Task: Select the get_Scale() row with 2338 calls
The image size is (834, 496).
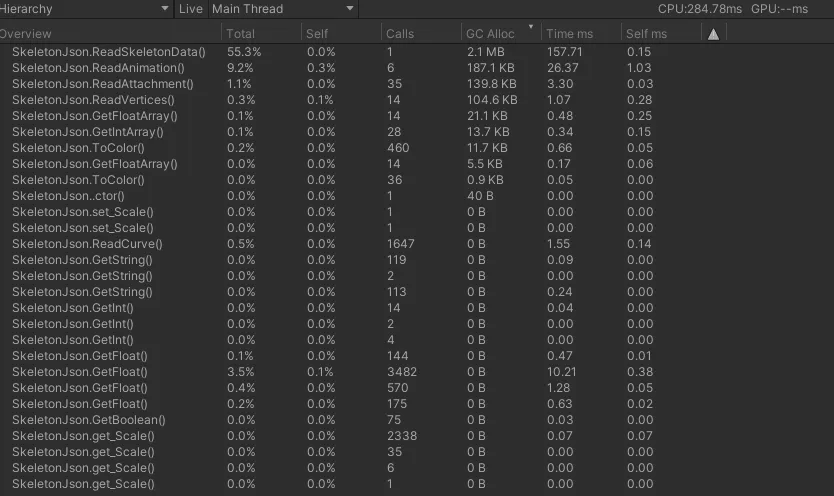Action: coord(417,435)
